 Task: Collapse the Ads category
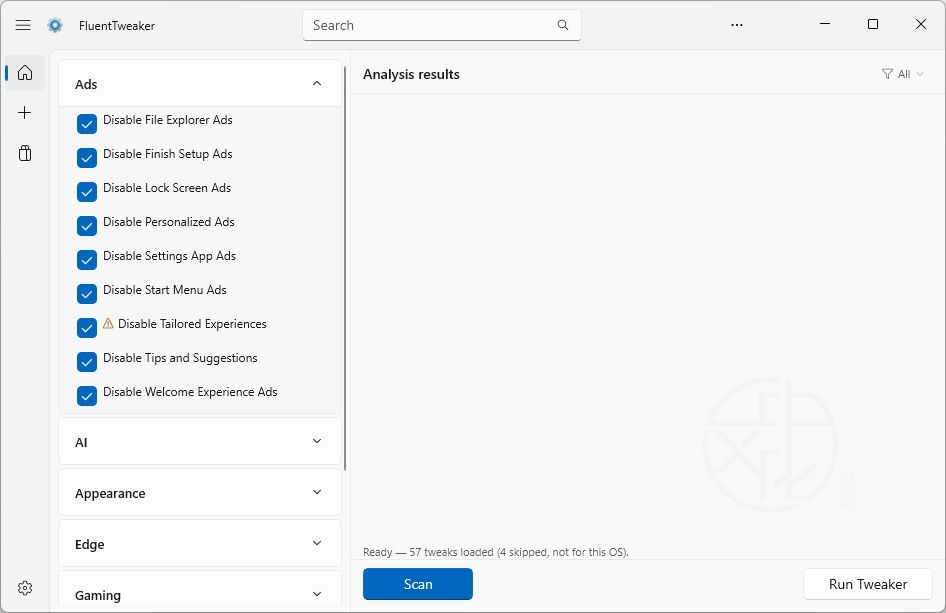[200, 84]
